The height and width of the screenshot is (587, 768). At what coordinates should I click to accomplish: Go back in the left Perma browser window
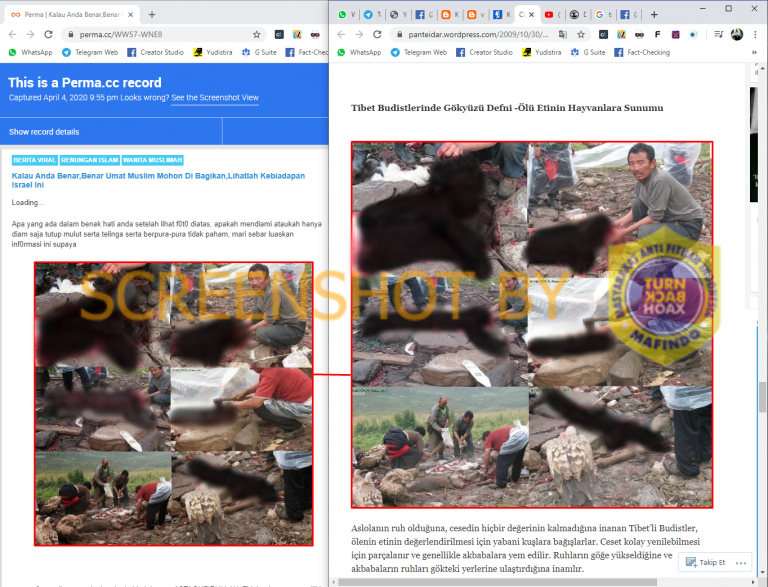coord(13,34)
